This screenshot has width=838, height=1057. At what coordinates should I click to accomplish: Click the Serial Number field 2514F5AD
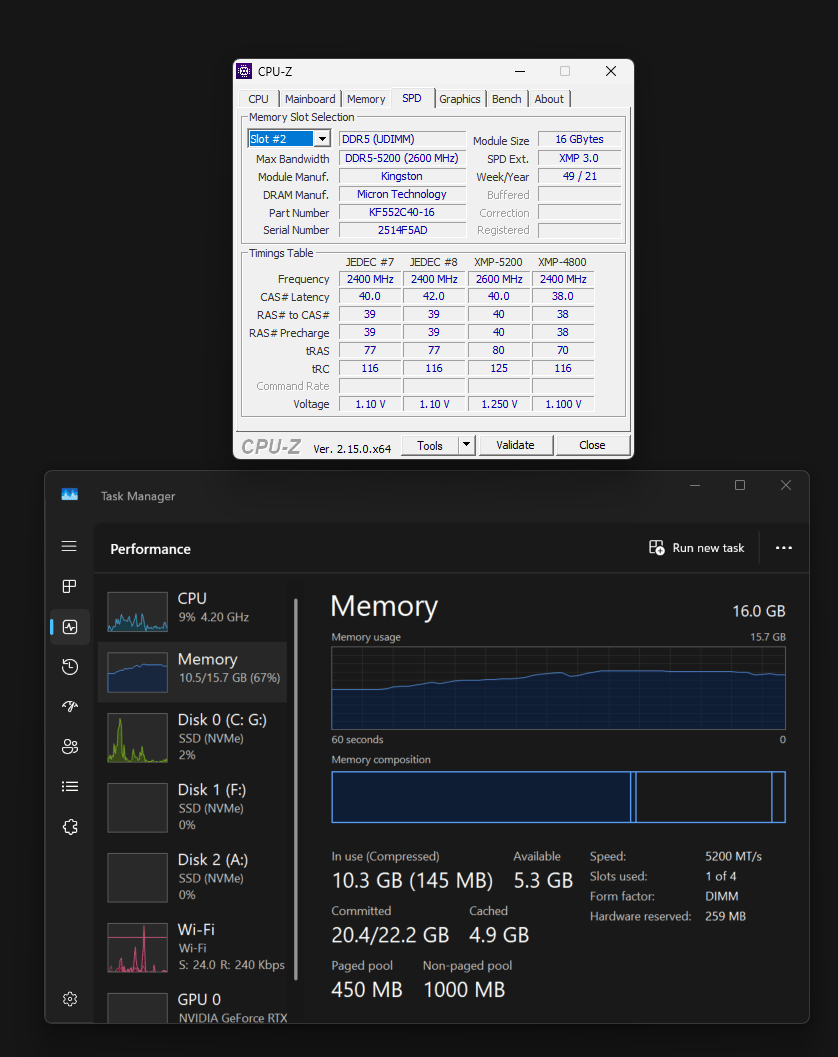[402, 230]
